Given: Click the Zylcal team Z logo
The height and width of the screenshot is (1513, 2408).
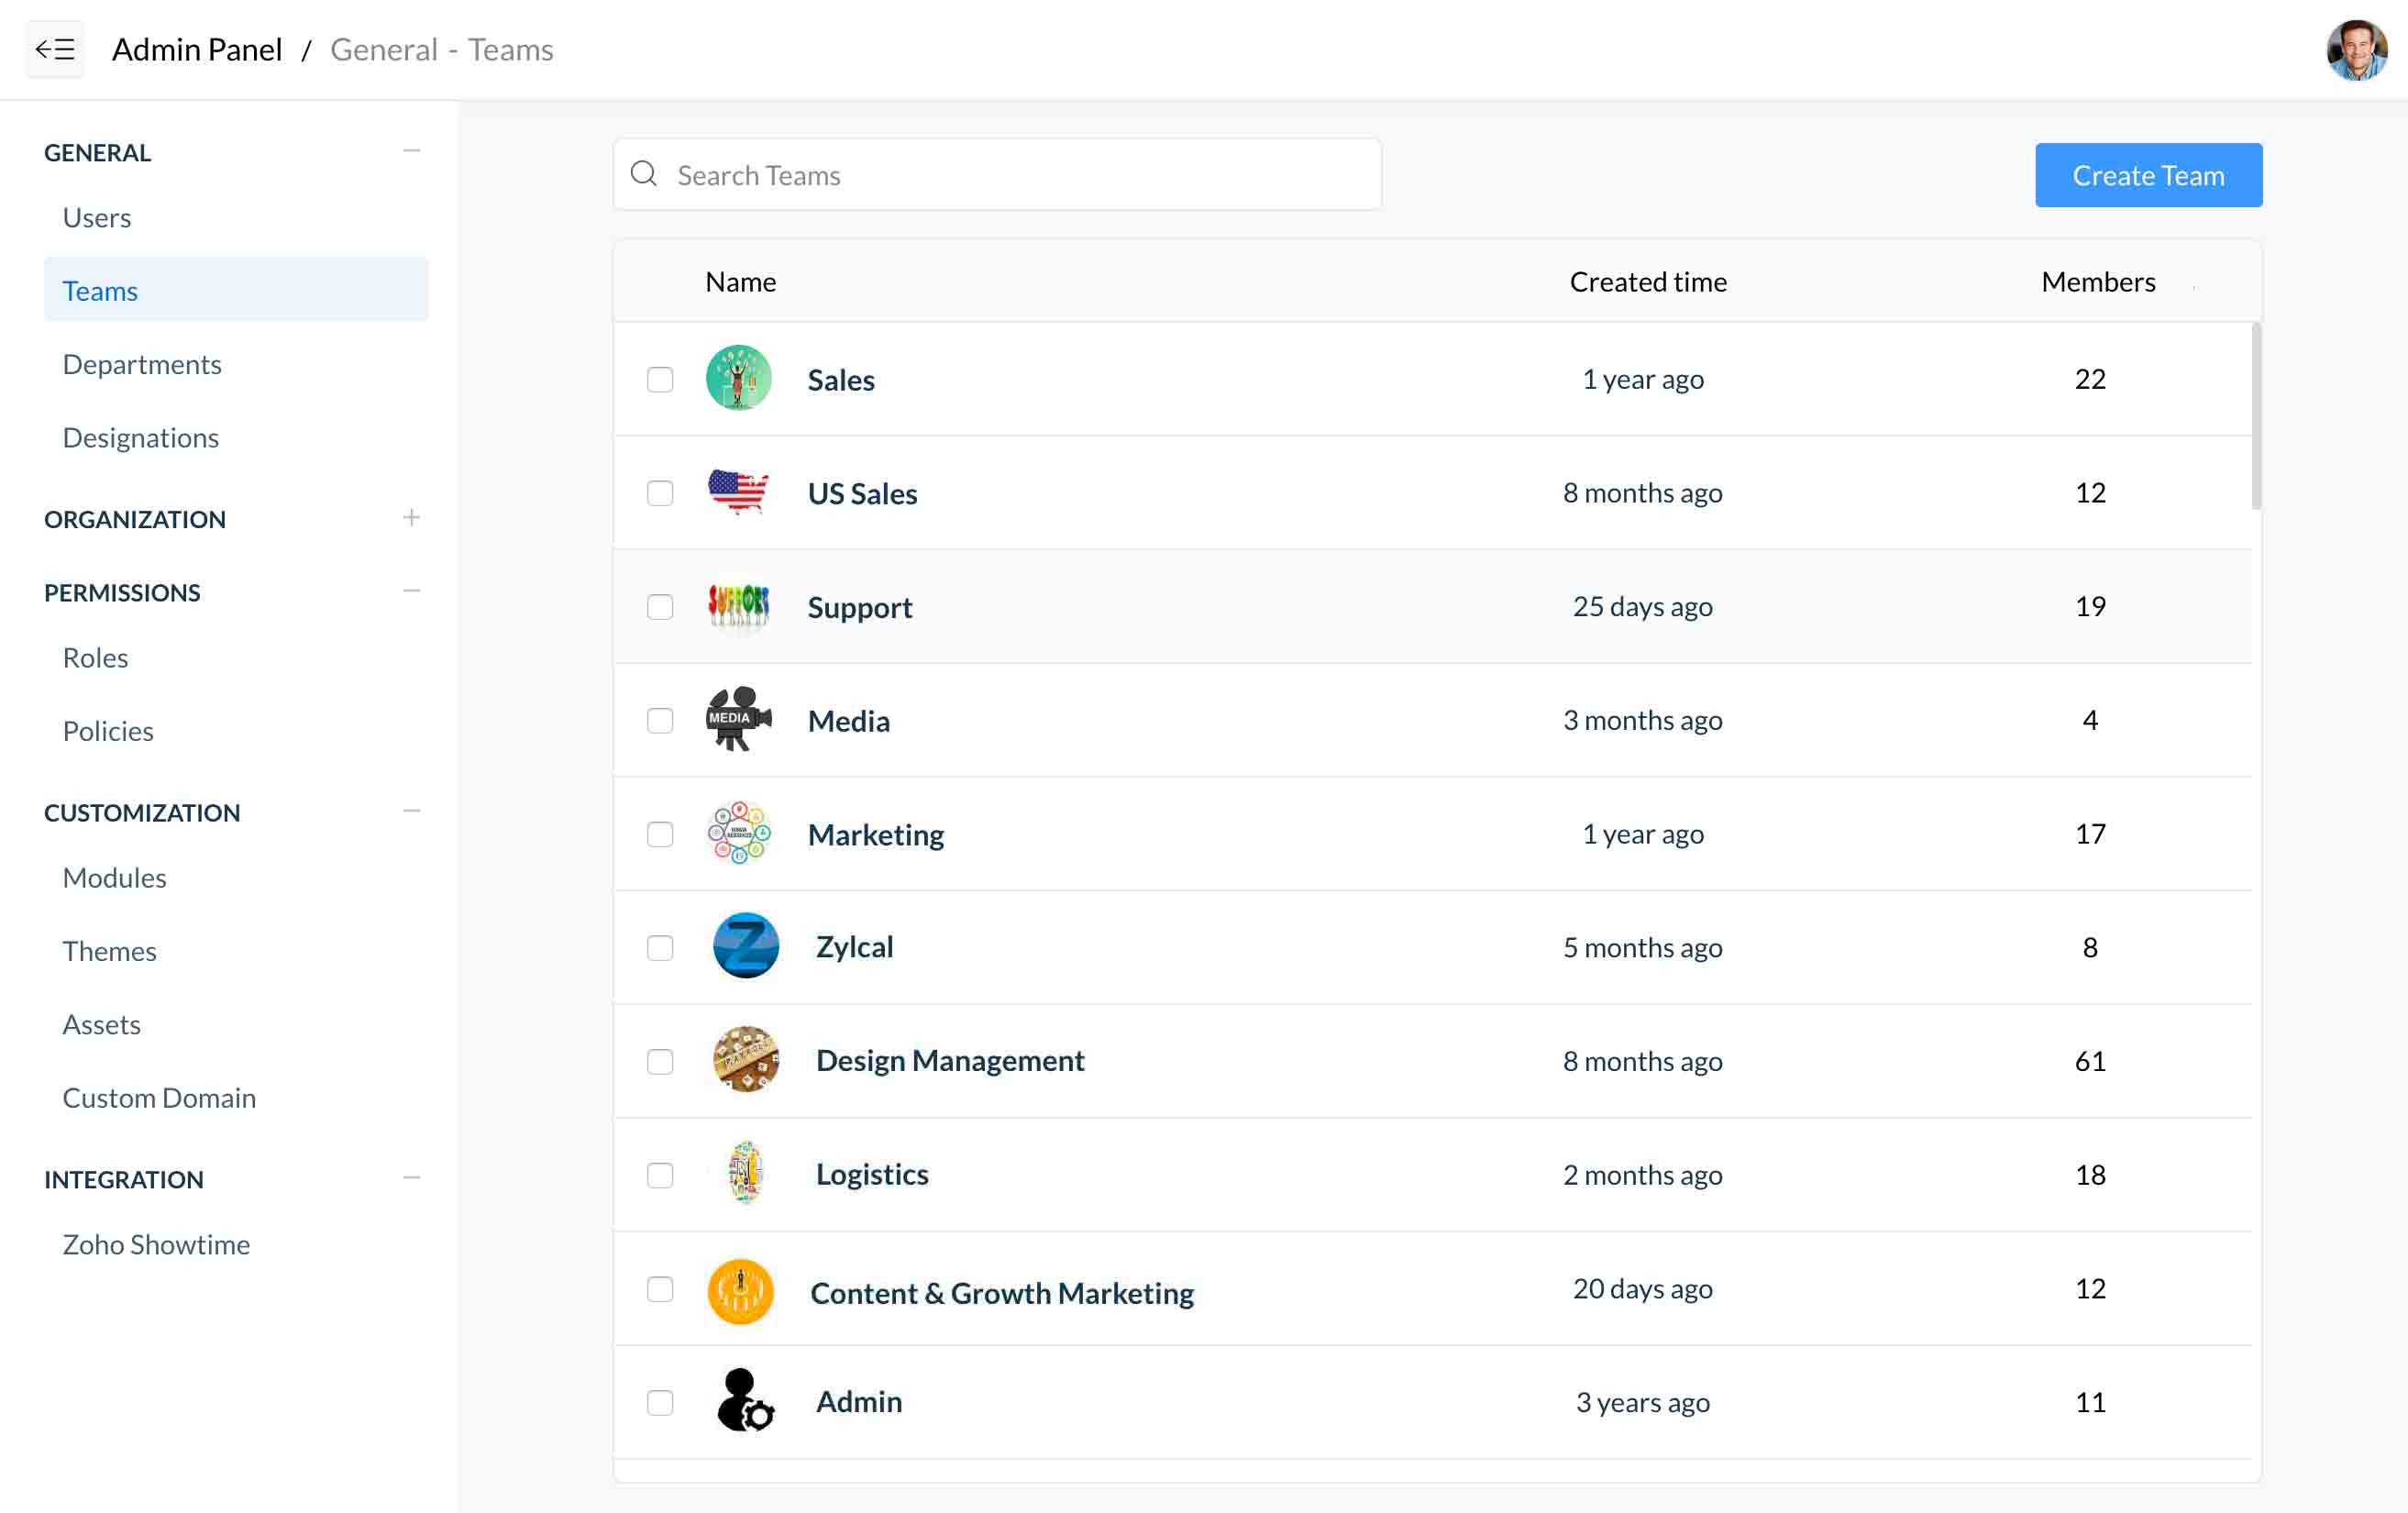Looking at the screenshot, I should point(745,946).
